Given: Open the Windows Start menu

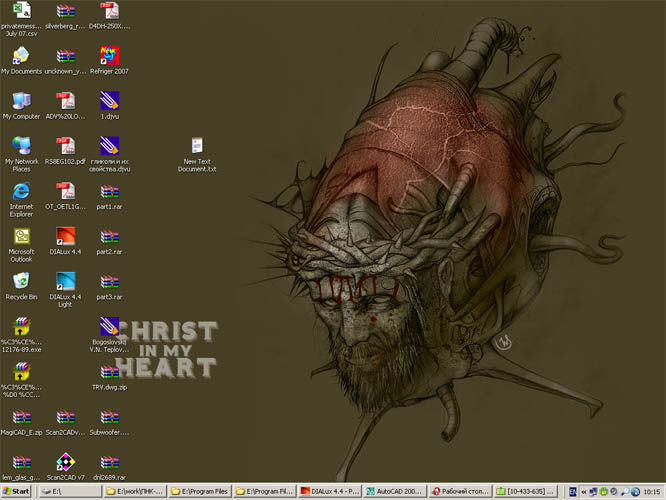Looking at the screenshot, I should click(17, 491).
